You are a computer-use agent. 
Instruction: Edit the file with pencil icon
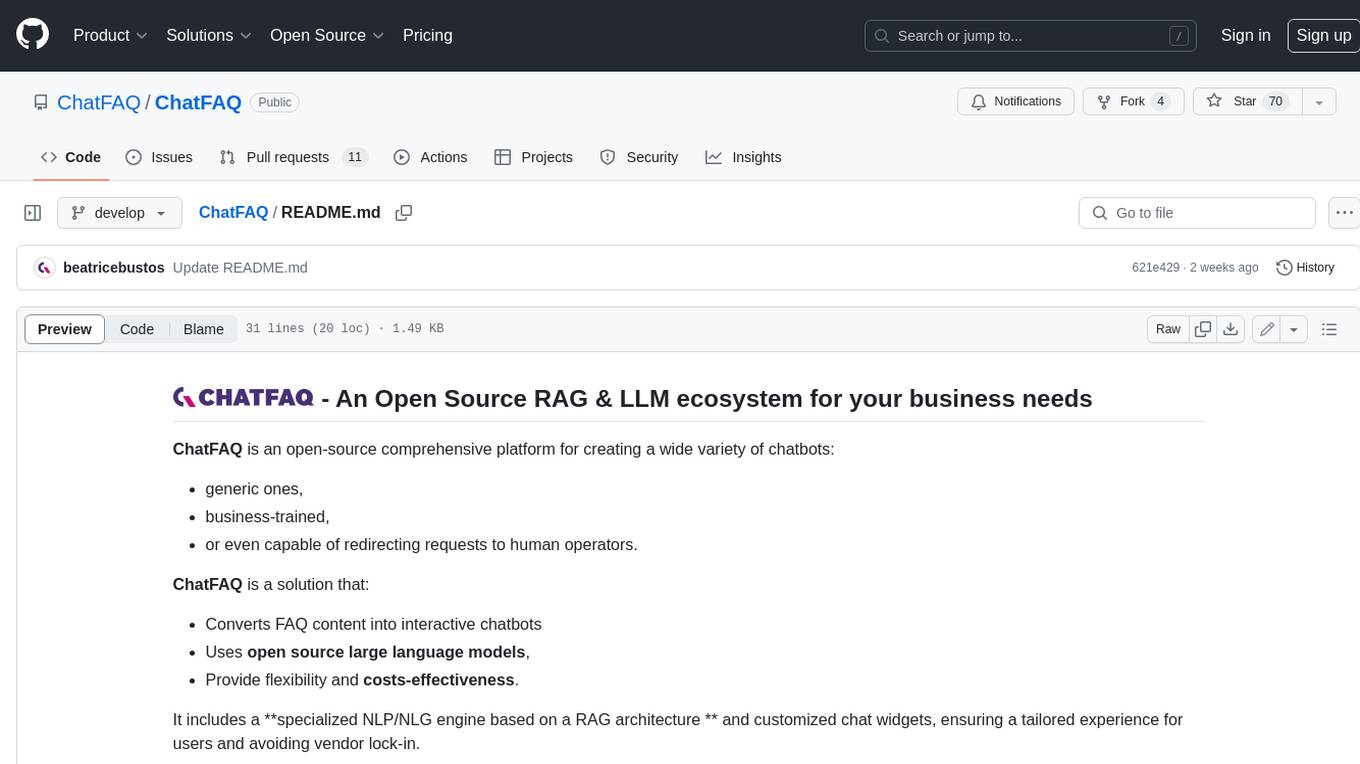[x=1266, y=329]
